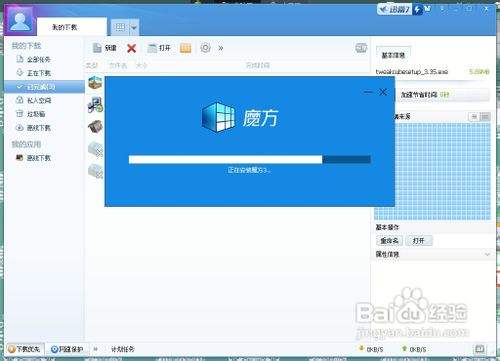Minimize the 魔方 installer dialog
Viewport: 500px width, 361px height.
tap(368, 92)
